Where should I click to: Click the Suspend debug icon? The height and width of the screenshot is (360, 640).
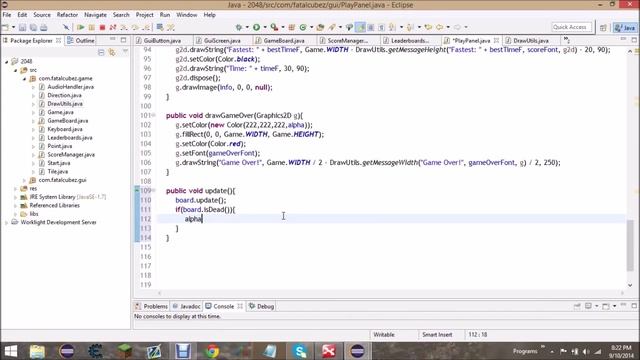[92, 27]
